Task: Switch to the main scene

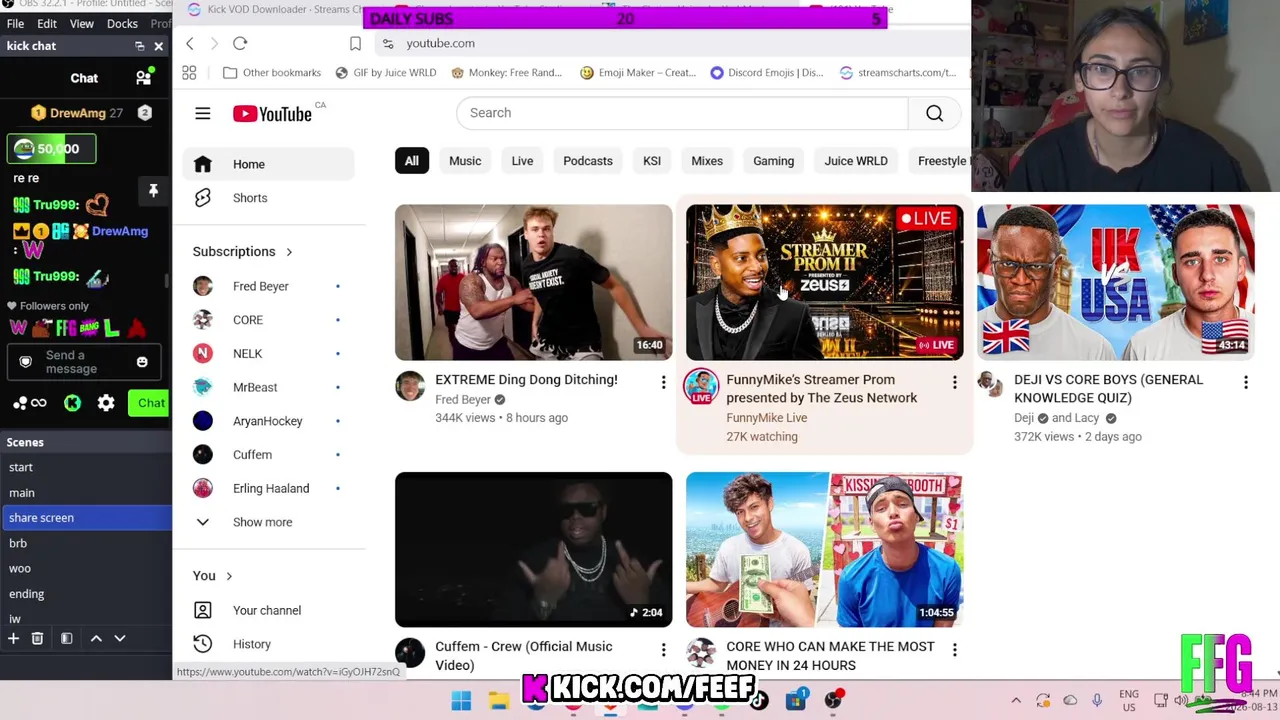Action: pyautogui.click(x=86, y=493)
